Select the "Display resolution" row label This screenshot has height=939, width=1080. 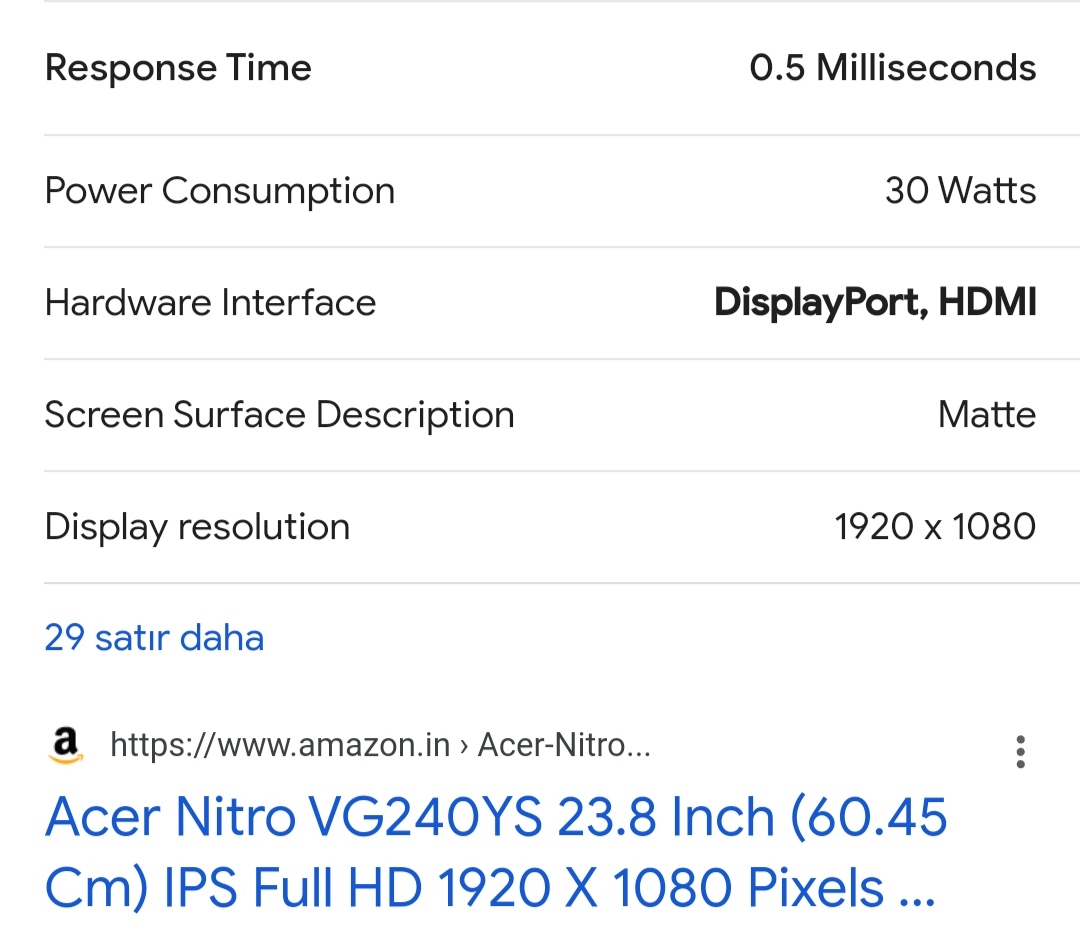click(x=197, y=527)
